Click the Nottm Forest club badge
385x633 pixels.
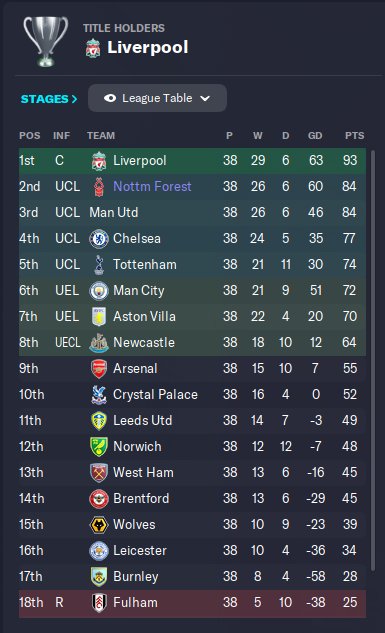pyautogui.click(x=99, y=187)
